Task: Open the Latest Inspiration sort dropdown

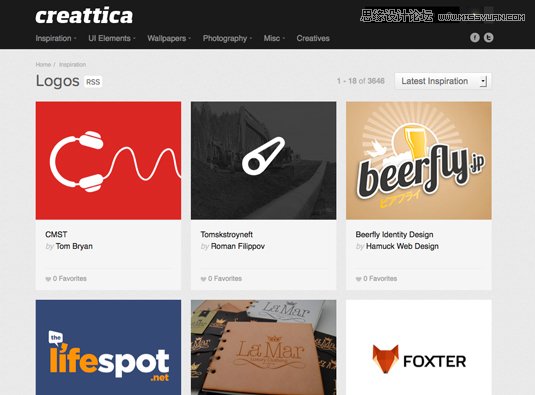Action: tap(443, 81)
